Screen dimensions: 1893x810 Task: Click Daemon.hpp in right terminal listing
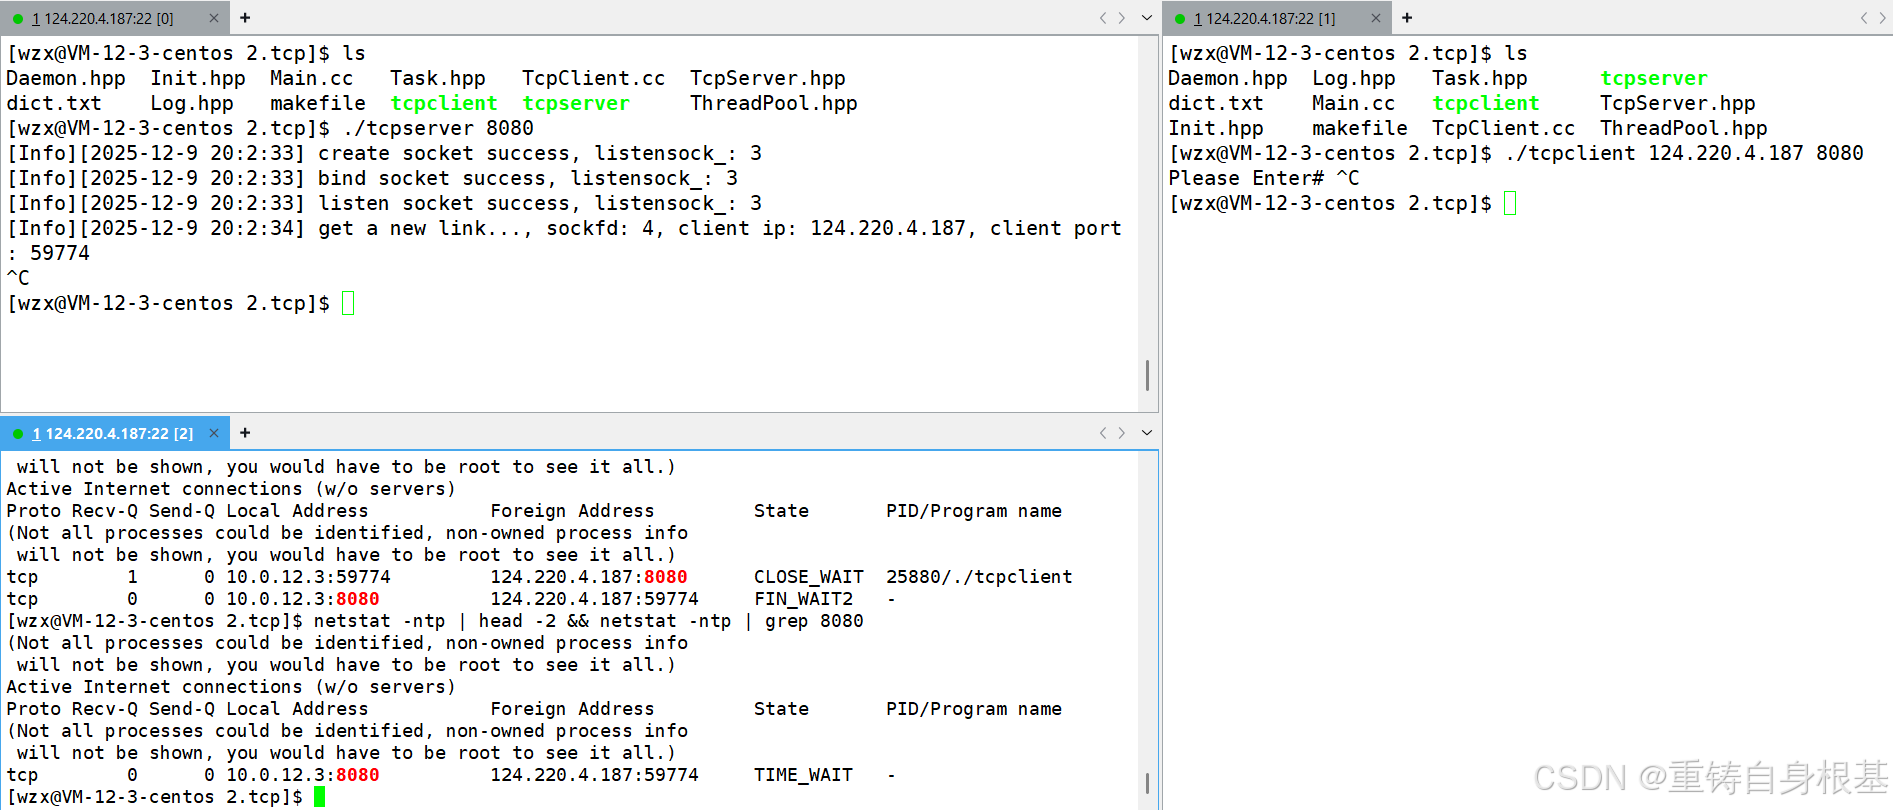click(x=1228, y=78)
